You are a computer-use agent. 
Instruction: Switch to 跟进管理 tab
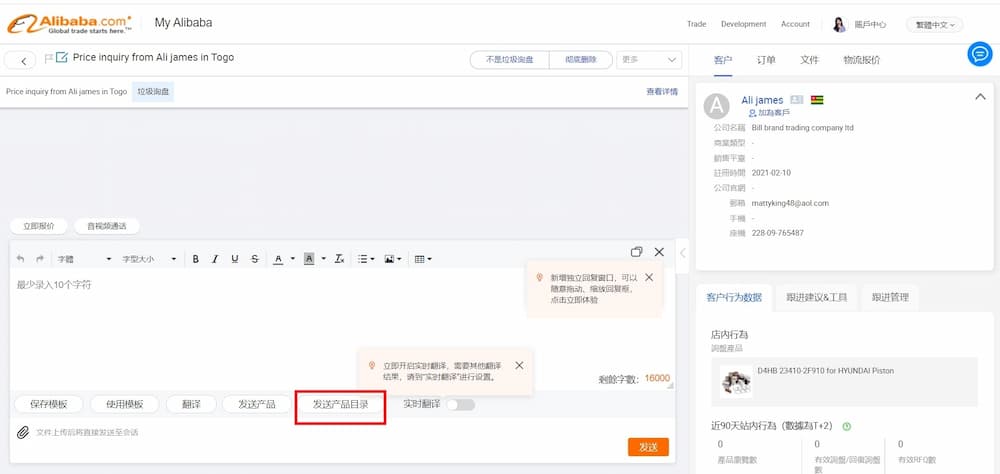pos(890,297)
